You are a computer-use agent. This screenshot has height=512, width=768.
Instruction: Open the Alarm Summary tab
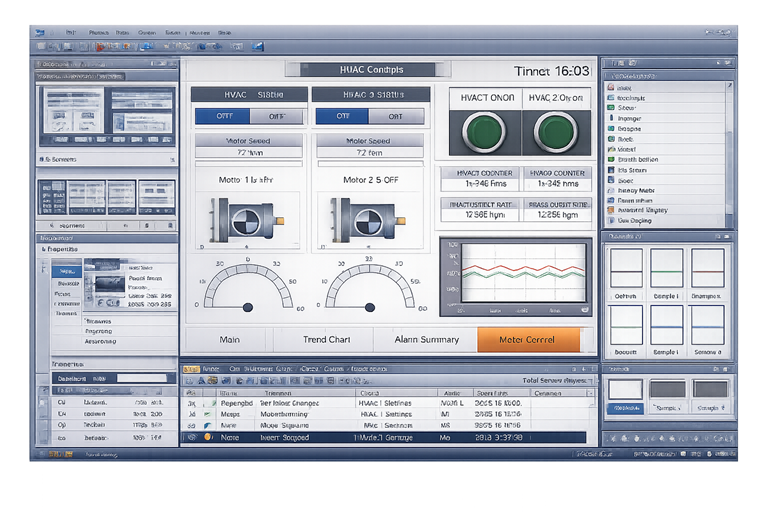426,340
